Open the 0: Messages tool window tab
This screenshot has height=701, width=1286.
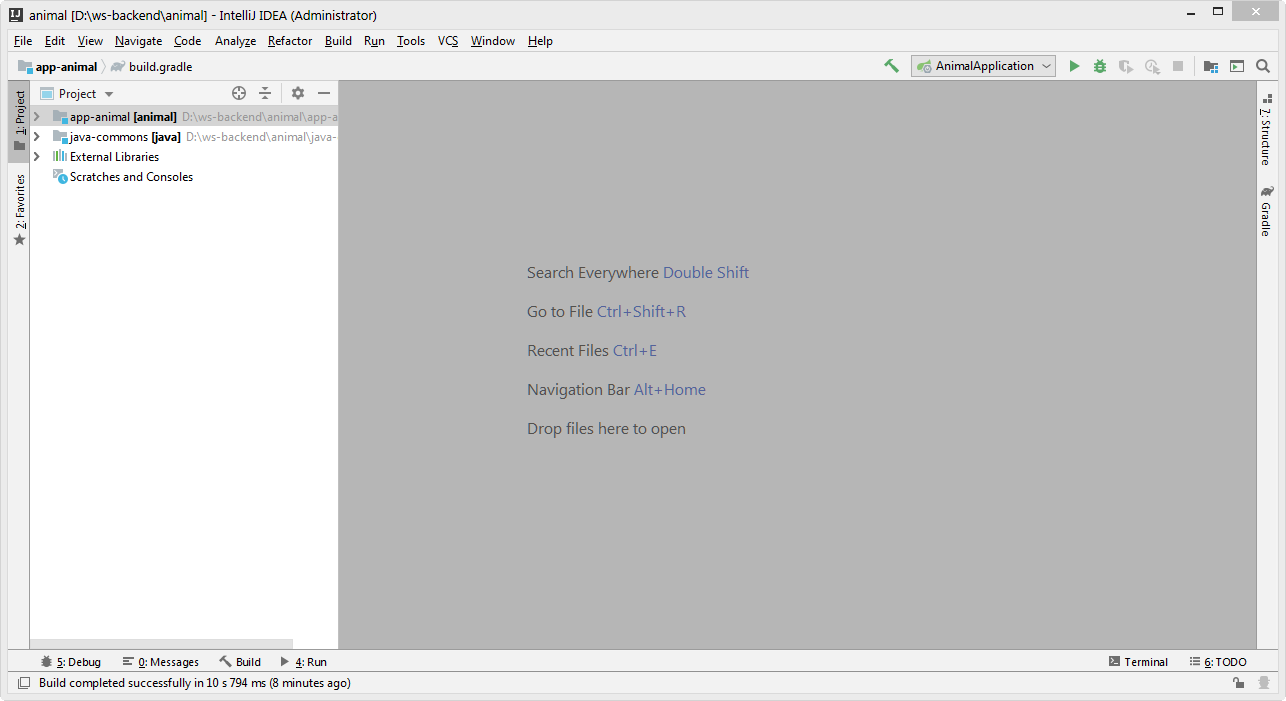click(160, 662)
